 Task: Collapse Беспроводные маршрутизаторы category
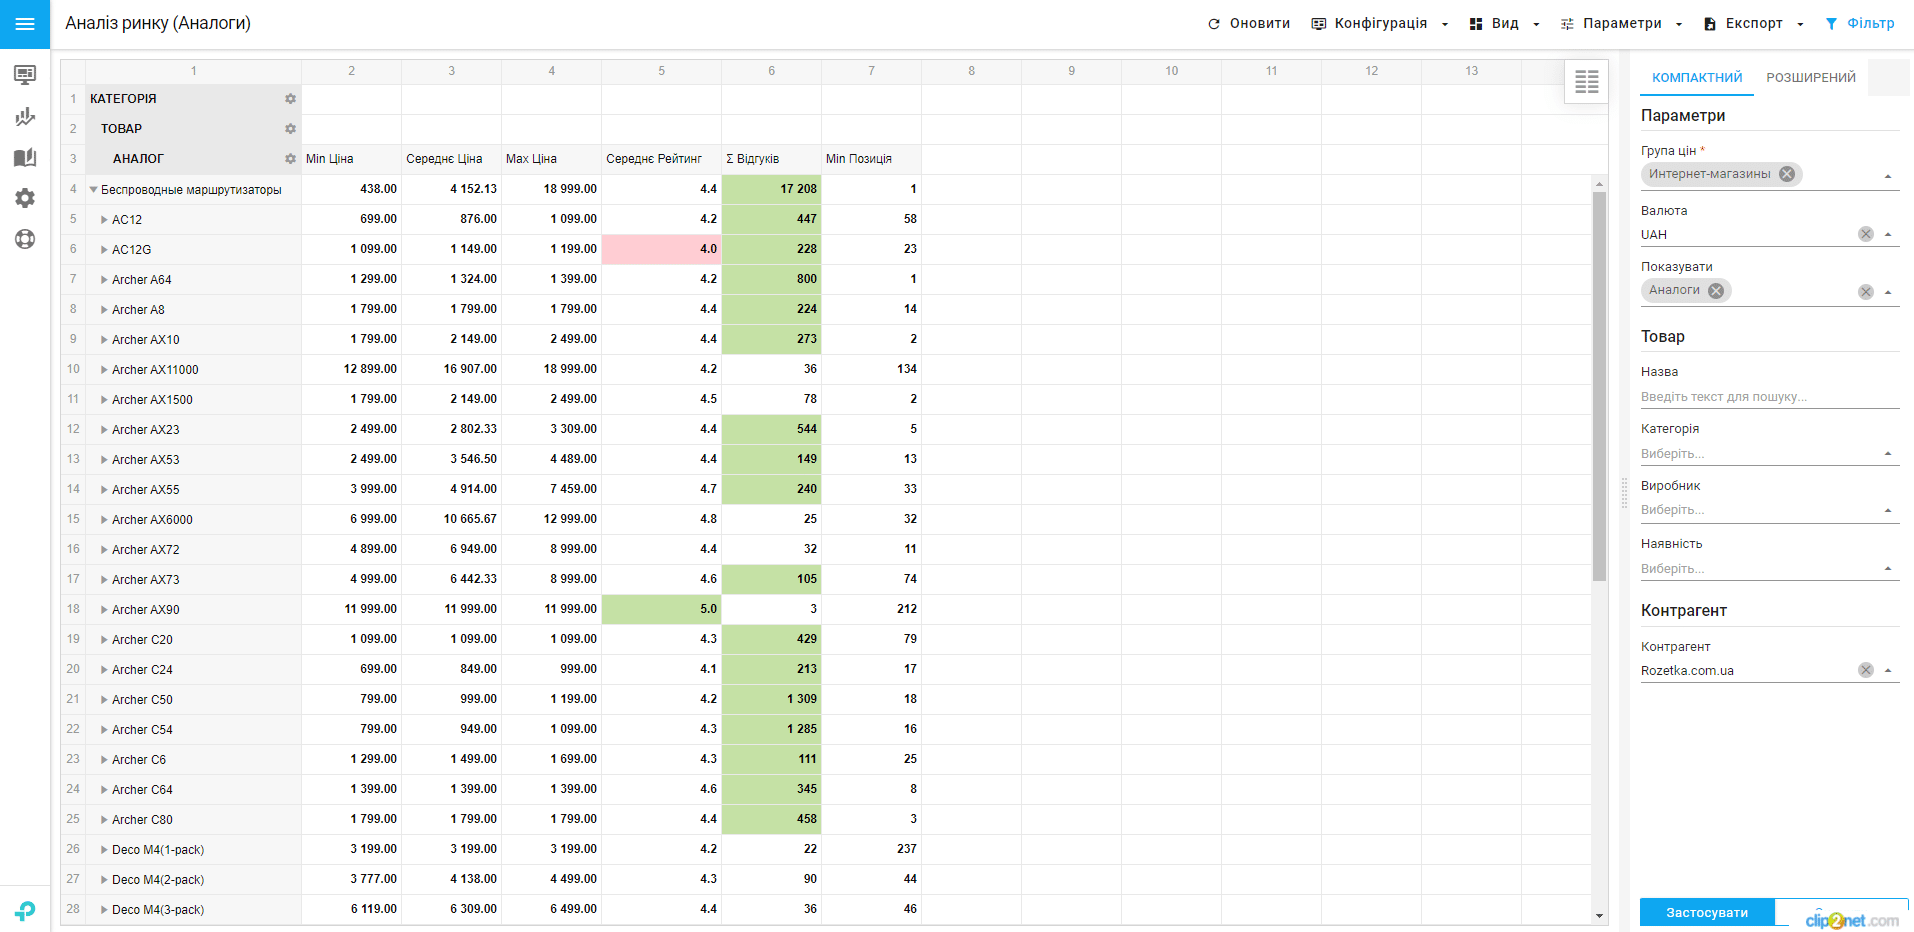(x=93, y=190)
